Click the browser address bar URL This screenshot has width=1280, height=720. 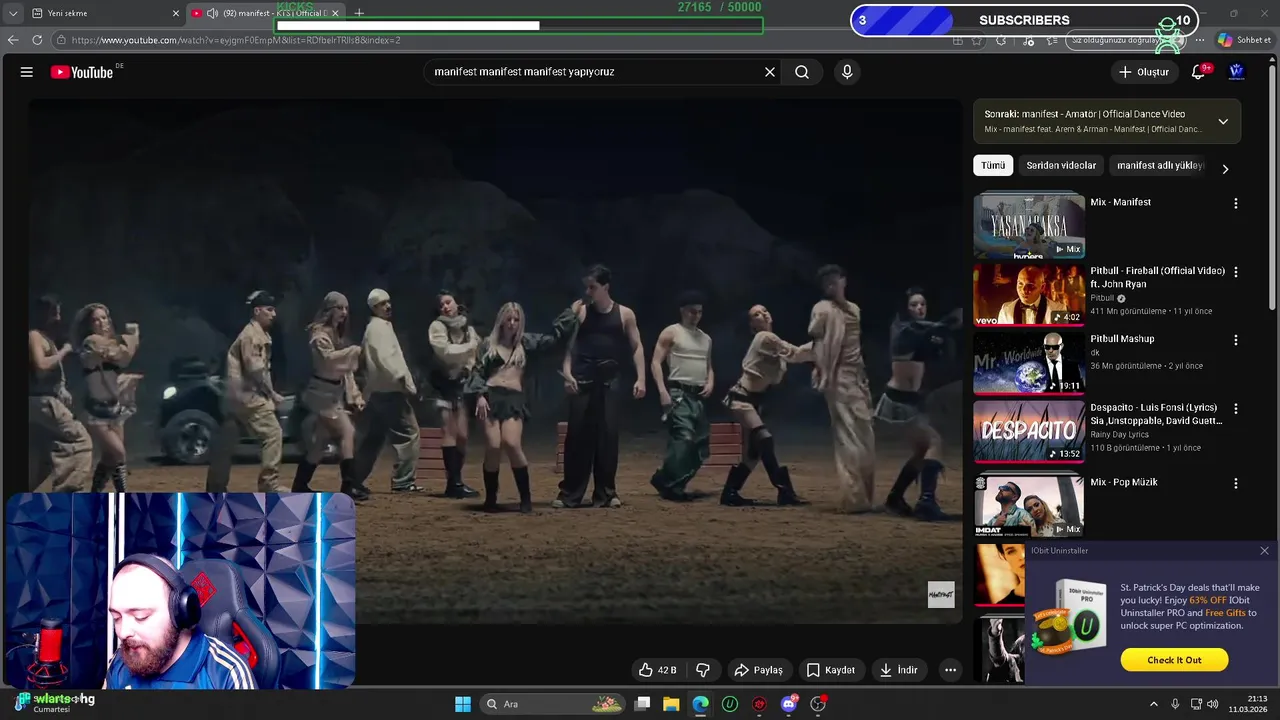tap(236, 40)
